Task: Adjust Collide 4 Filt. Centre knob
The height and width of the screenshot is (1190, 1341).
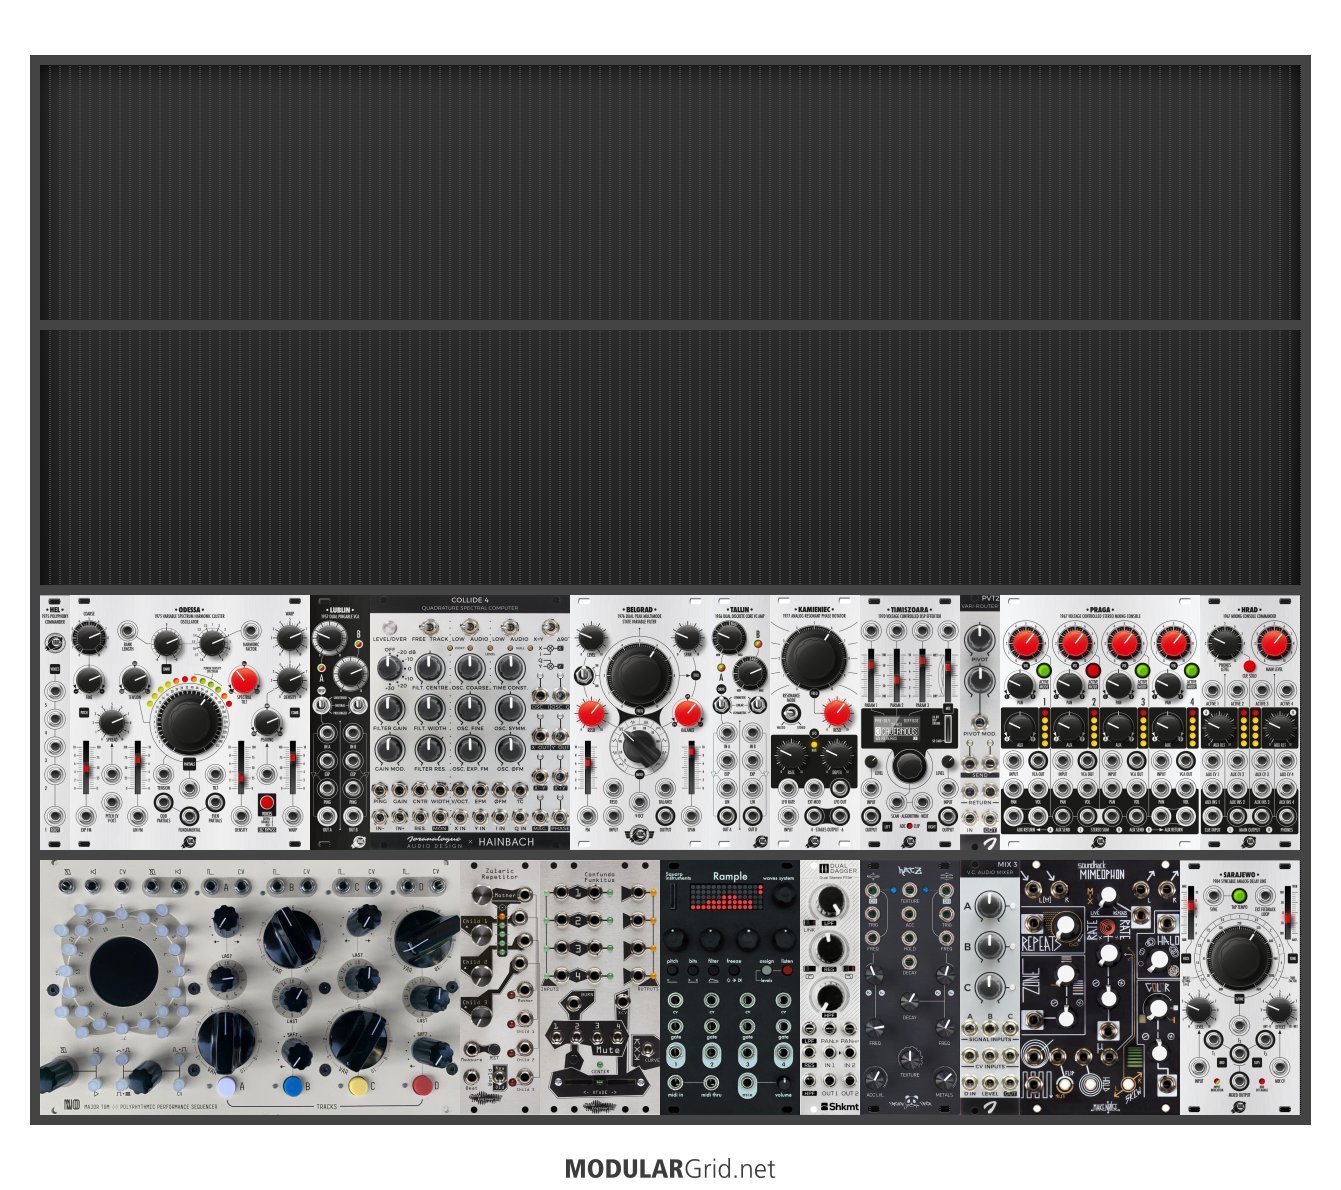Action: (429, 667)
